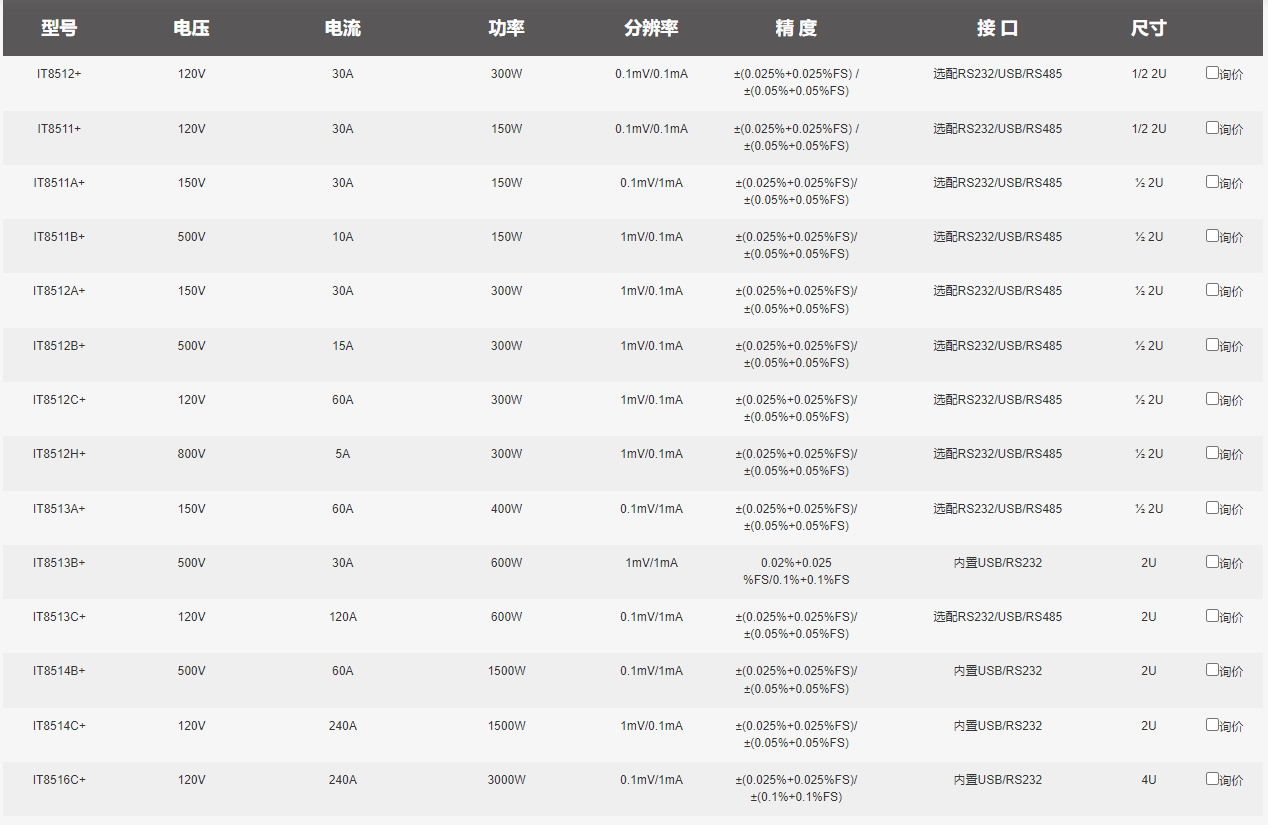Tick 询价 checkbox for IT8514B+
The height and width of the screenshot is (825, 1268).
[1212, 670]
